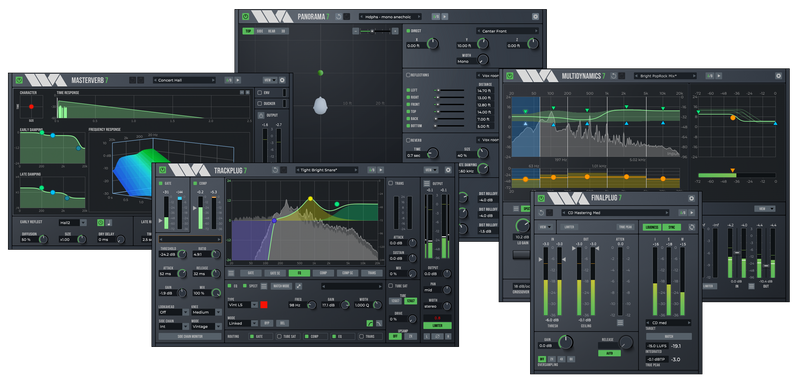Enable the Reflections checkbox in Panorama
The width and height of the screenshot is (800, 378).
pos(408,75)
